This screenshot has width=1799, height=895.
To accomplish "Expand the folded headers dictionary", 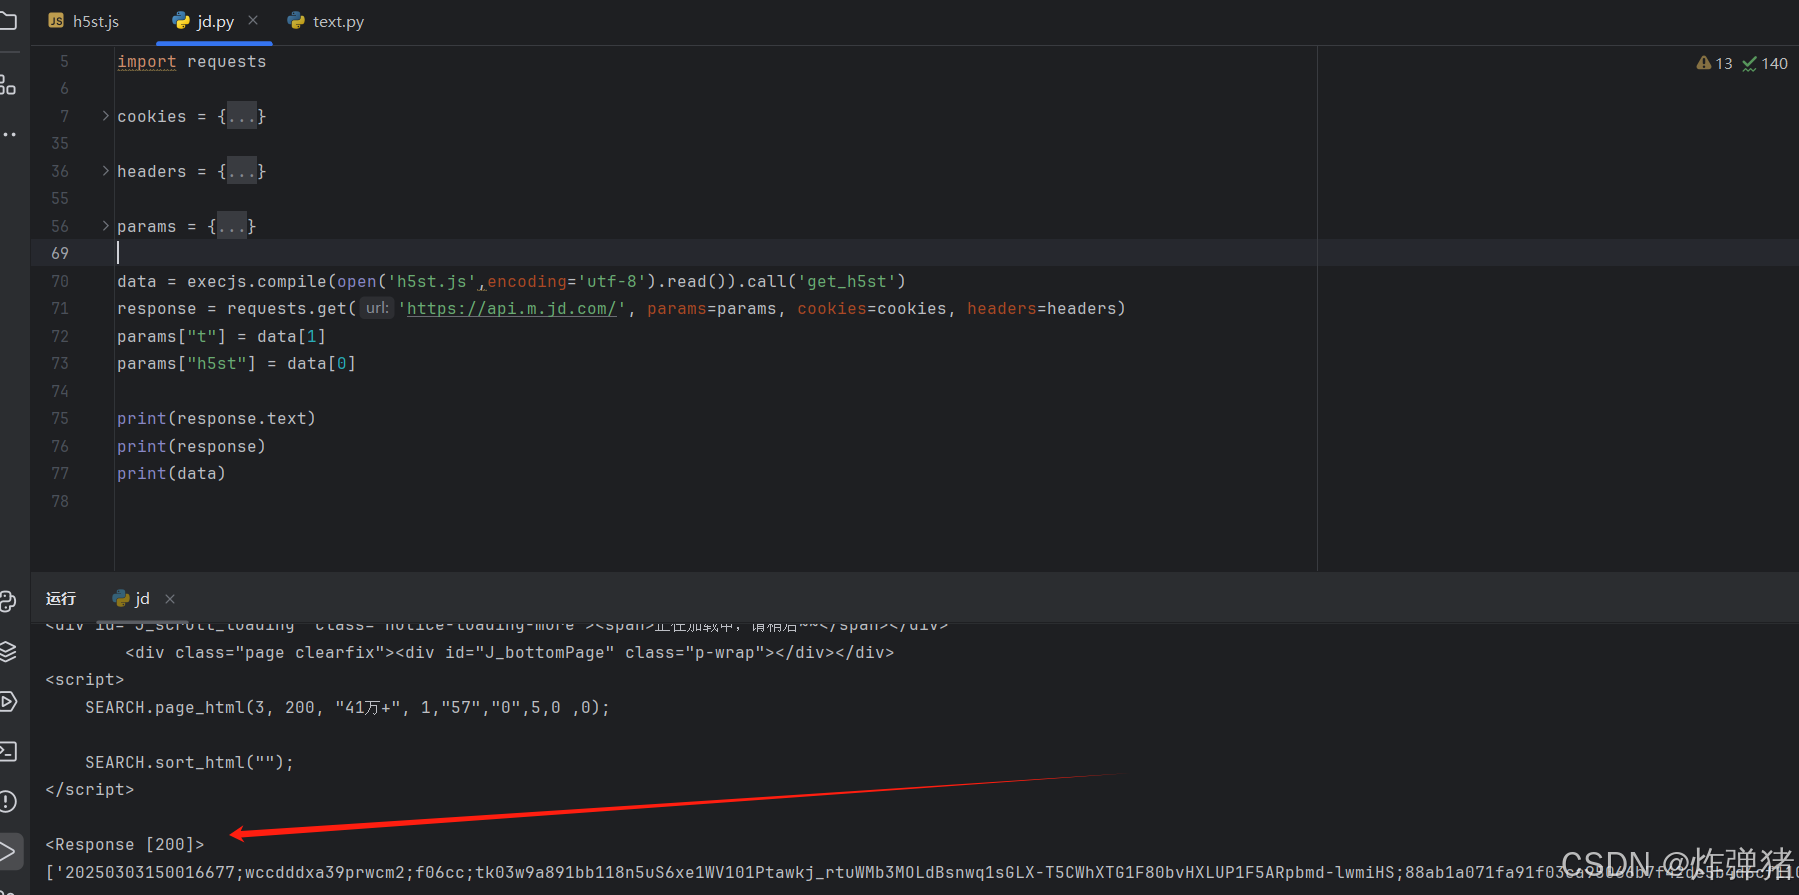I will pyautogui.click(x=105, y=171).
